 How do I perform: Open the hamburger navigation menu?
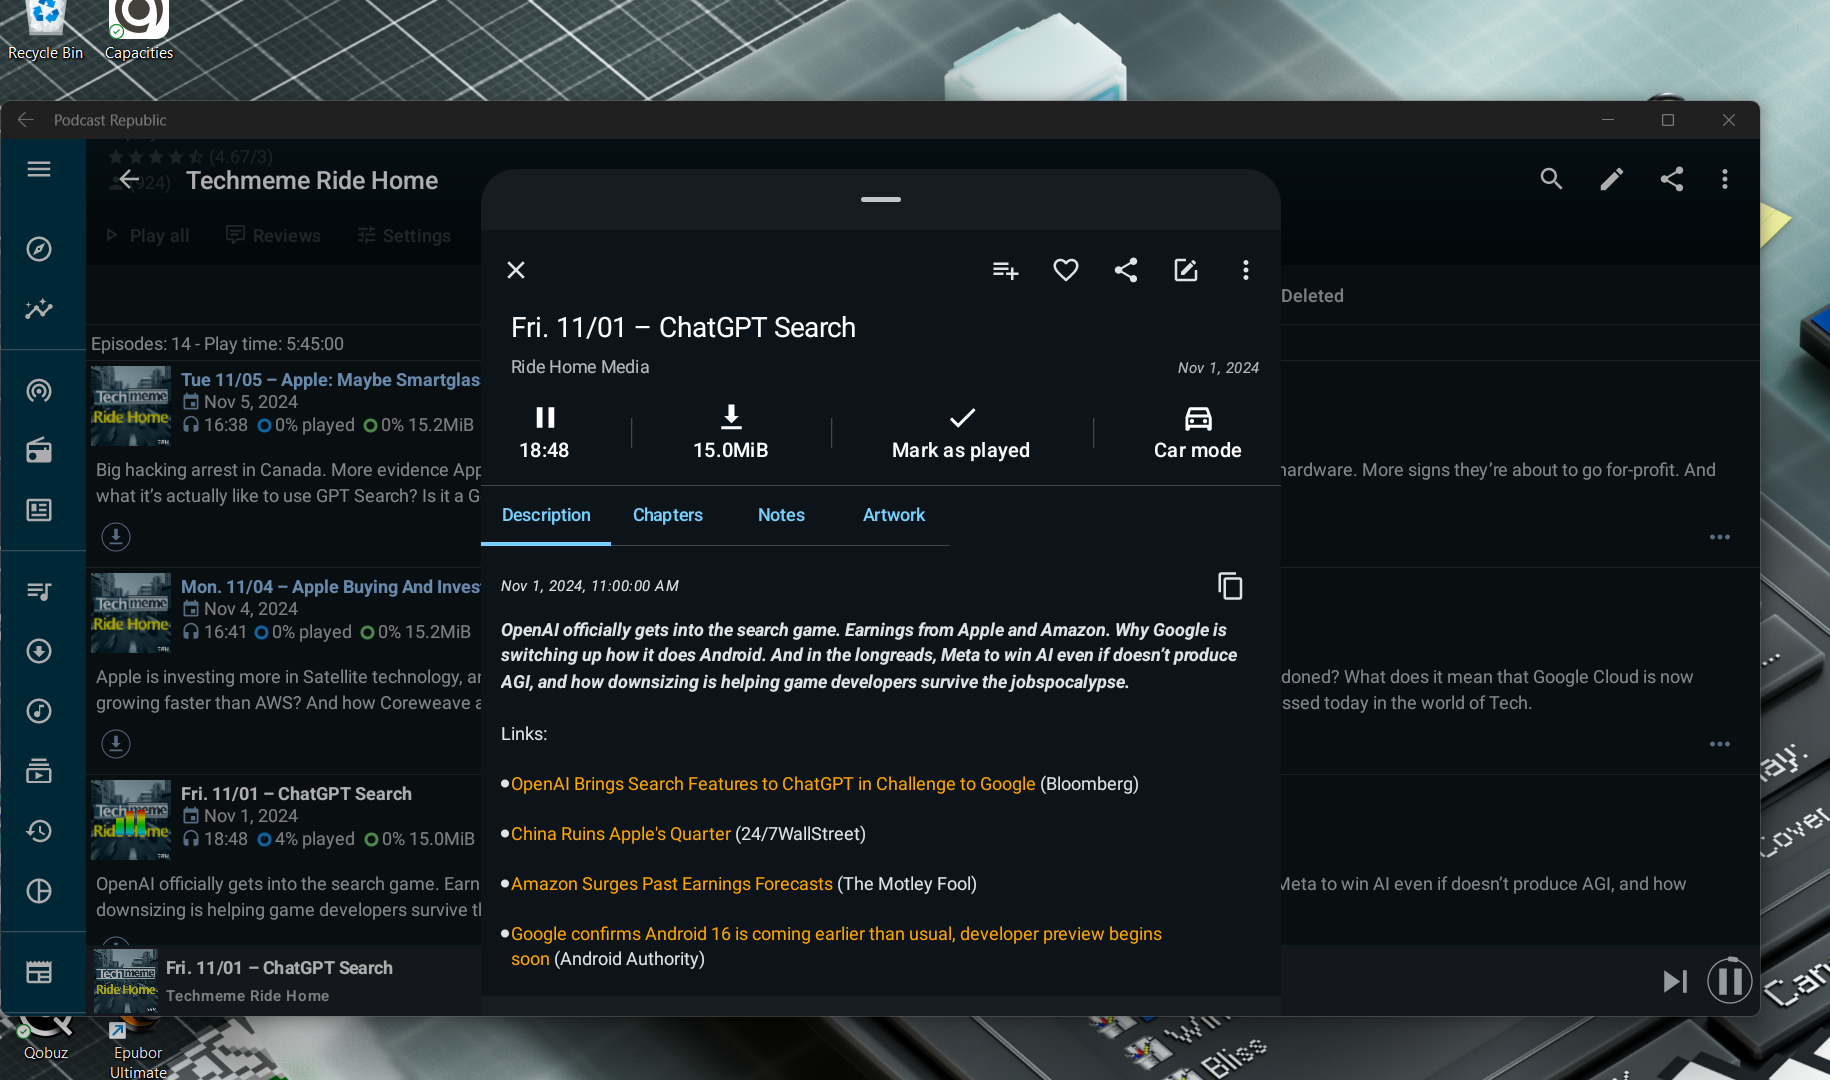[x=39, y=169]
